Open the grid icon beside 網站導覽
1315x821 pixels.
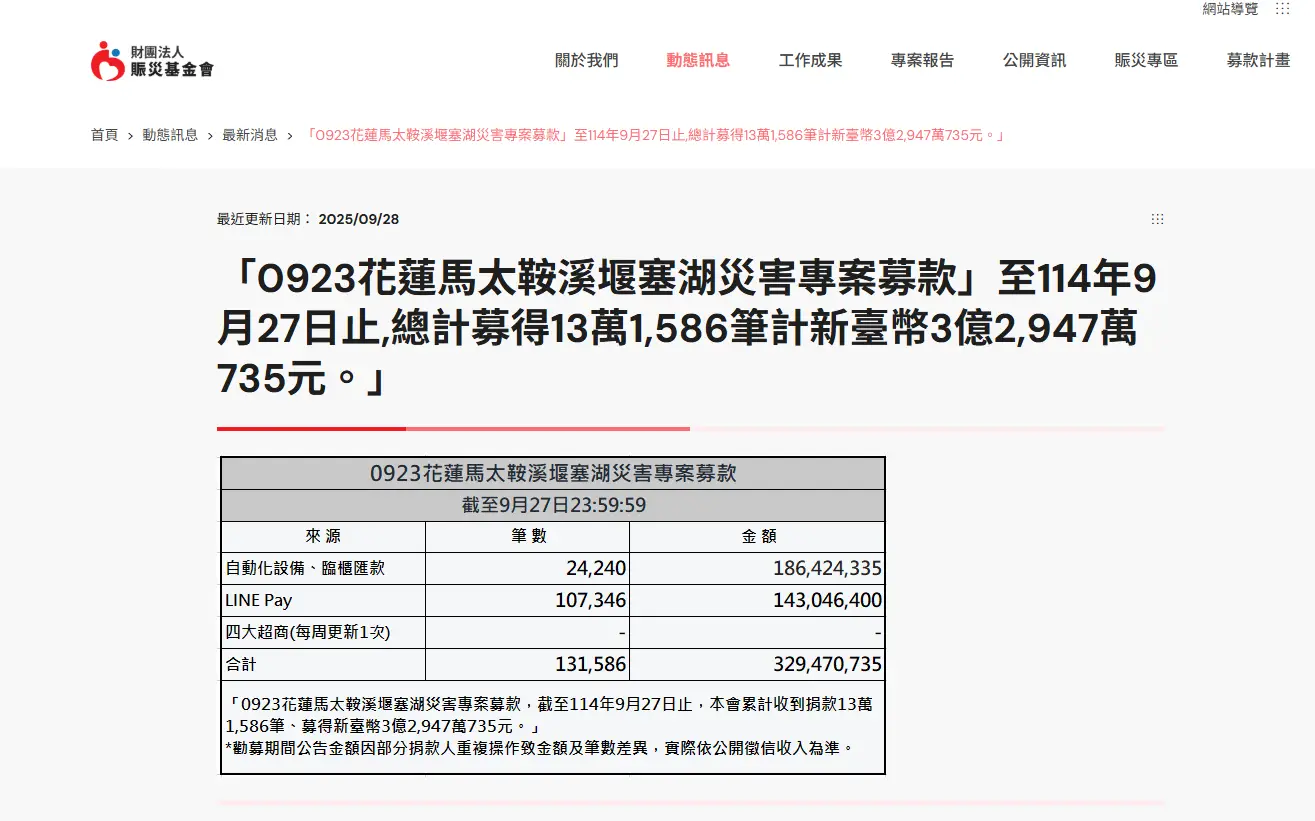pos(1283,9)
